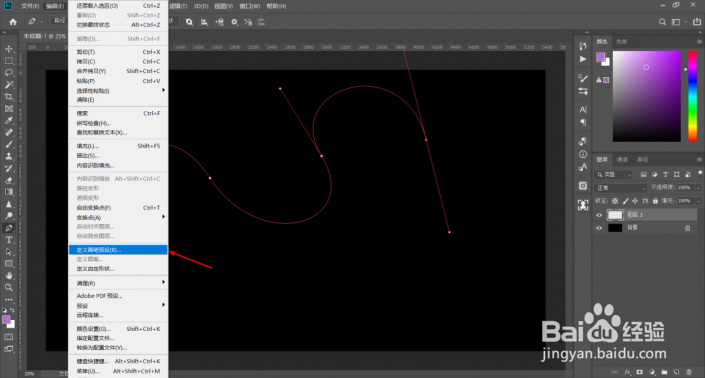This screenshot has width=705, height=378.
Task: Toggle lock transparent pixels in Layers panel
Action: click(x=615, y=201)
